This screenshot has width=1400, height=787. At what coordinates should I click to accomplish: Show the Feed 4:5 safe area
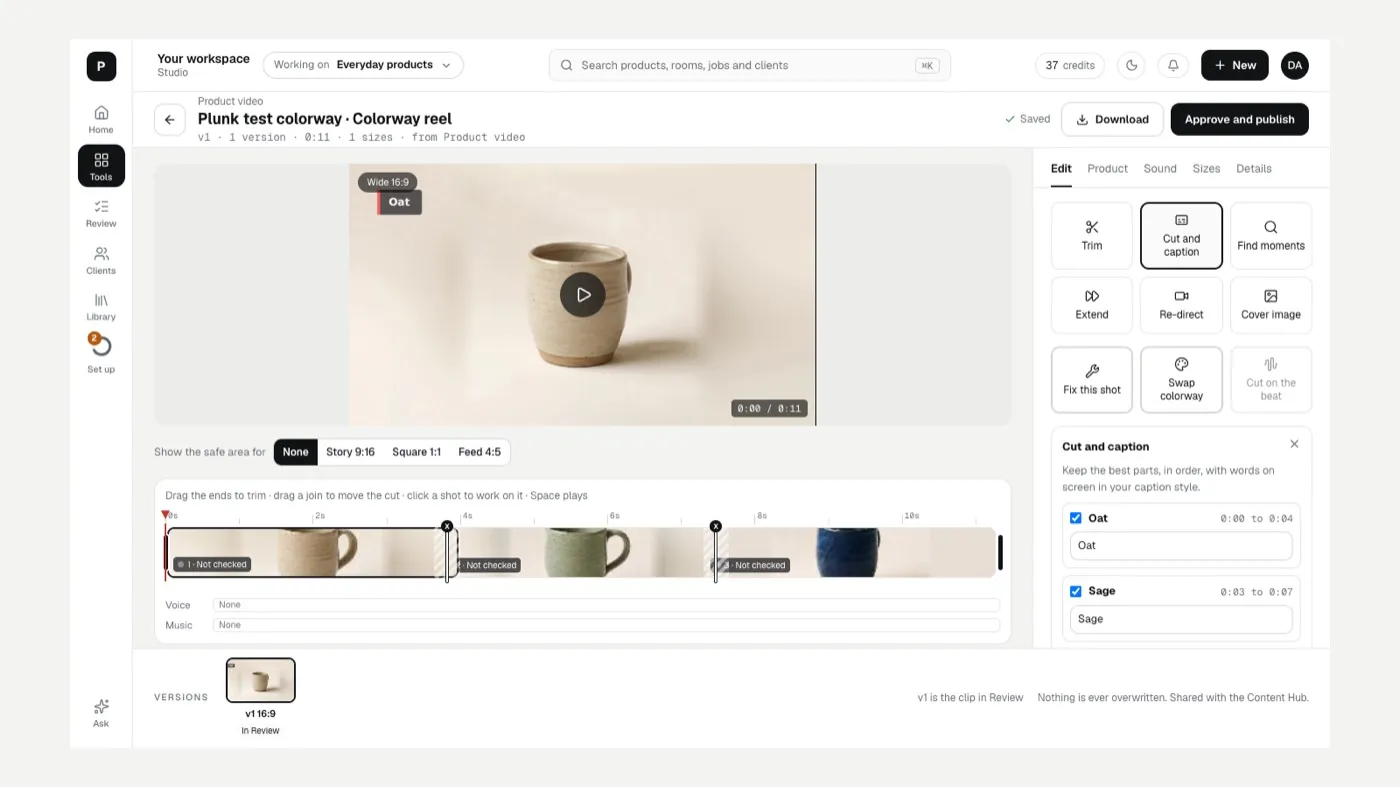click(479, 452)
